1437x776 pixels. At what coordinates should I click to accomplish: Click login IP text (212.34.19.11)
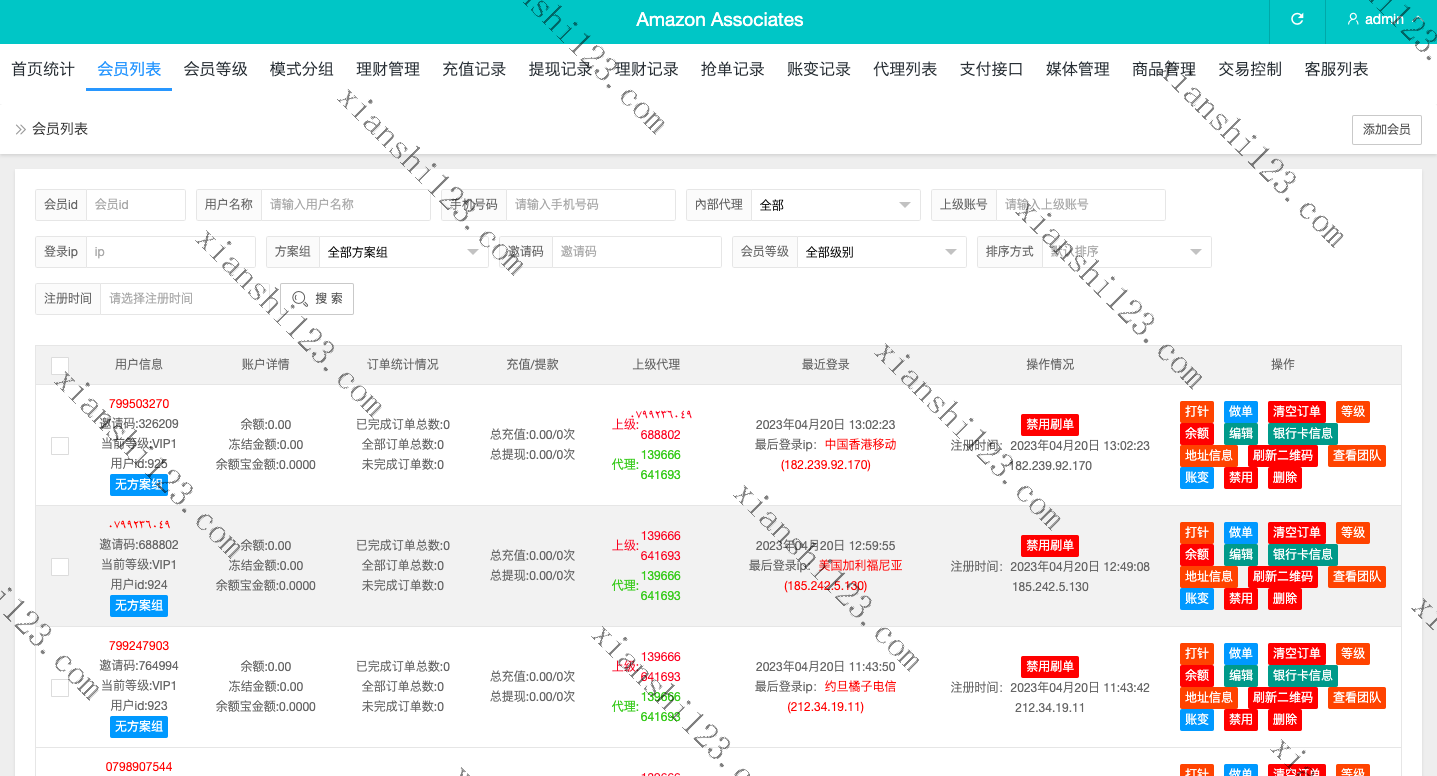point(826,707)
